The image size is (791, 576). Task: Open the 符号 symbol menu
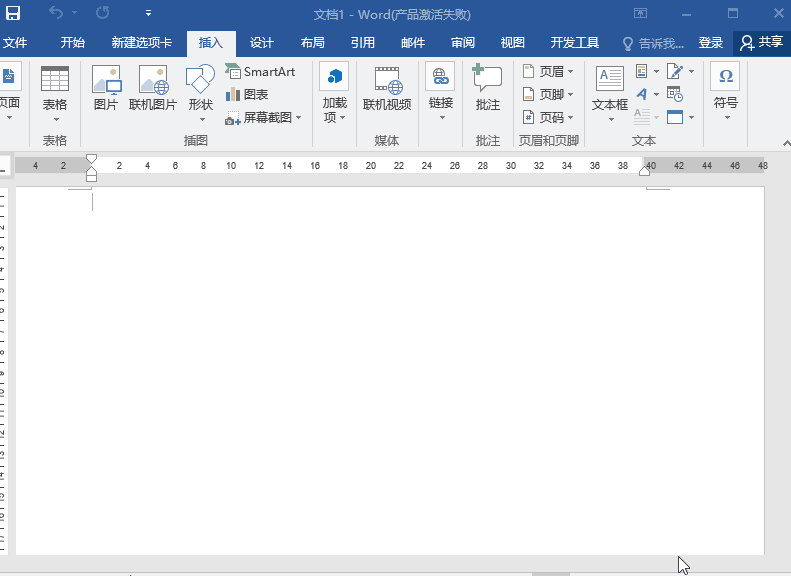click(725, 92)
